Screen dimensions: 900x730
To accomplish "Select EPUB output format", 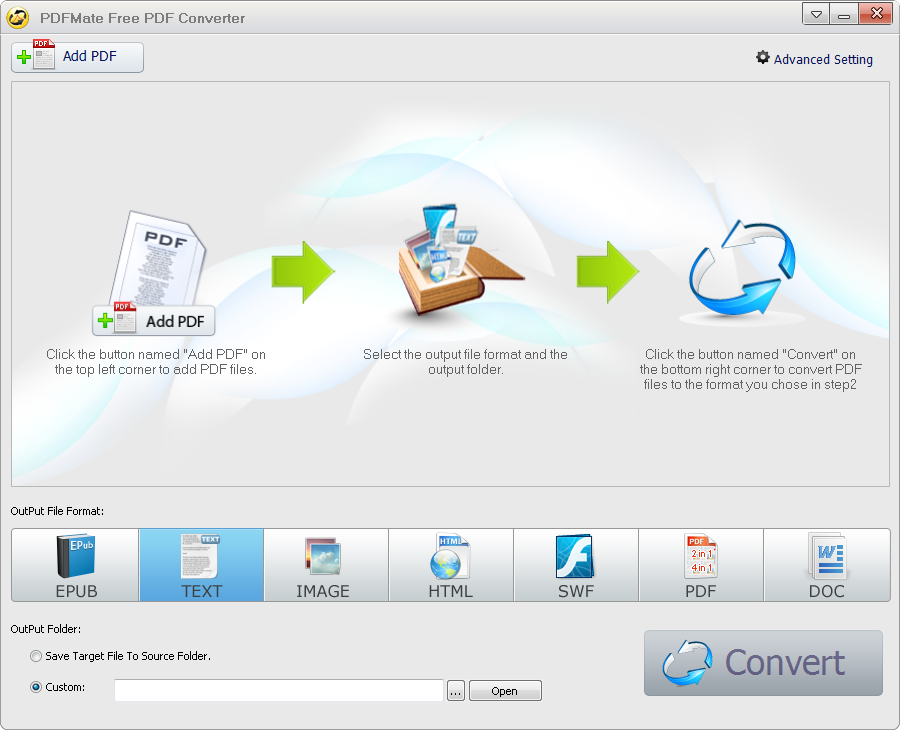I will pos(75,565).
